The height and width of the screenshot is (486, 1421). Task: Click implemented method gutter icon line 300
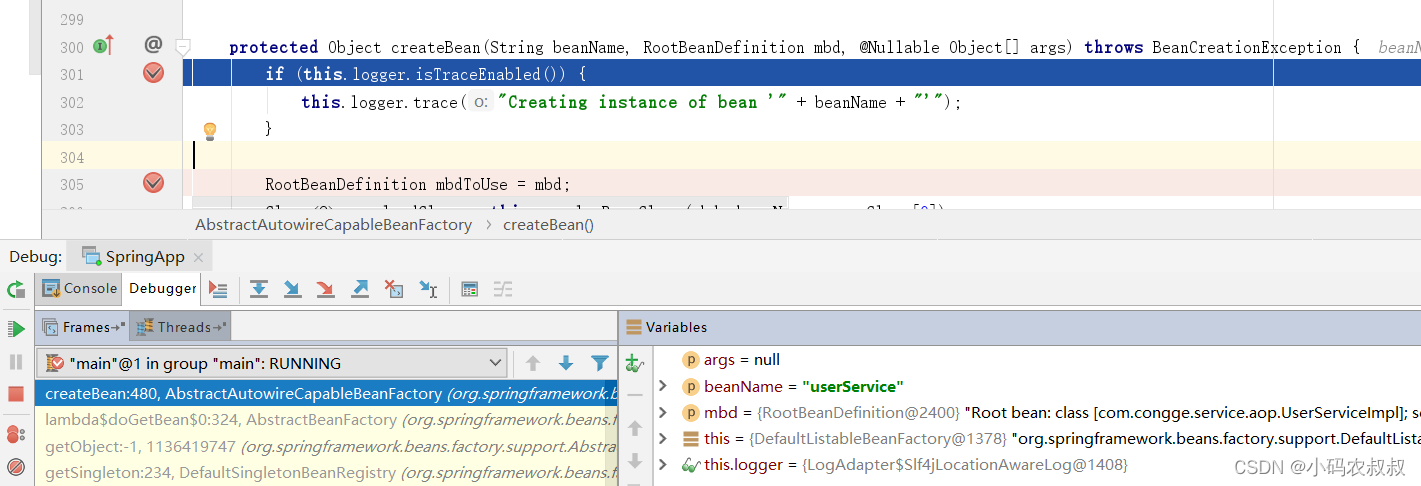[104, 45]
